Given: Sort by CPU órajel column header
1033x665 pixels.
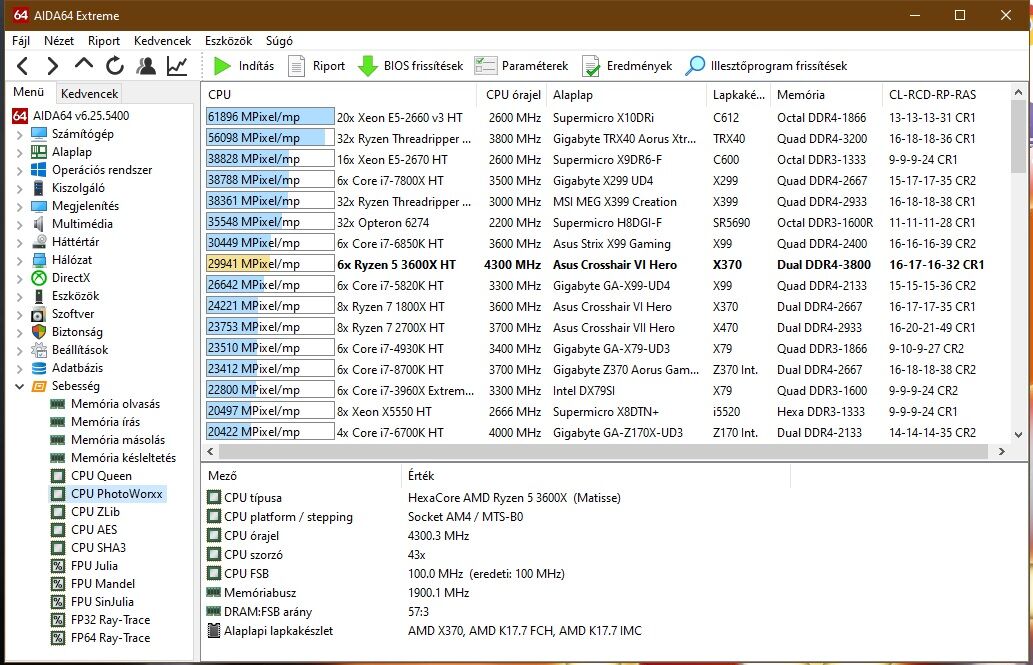Looking at the screenshot, I should click(x=511, y=95).
